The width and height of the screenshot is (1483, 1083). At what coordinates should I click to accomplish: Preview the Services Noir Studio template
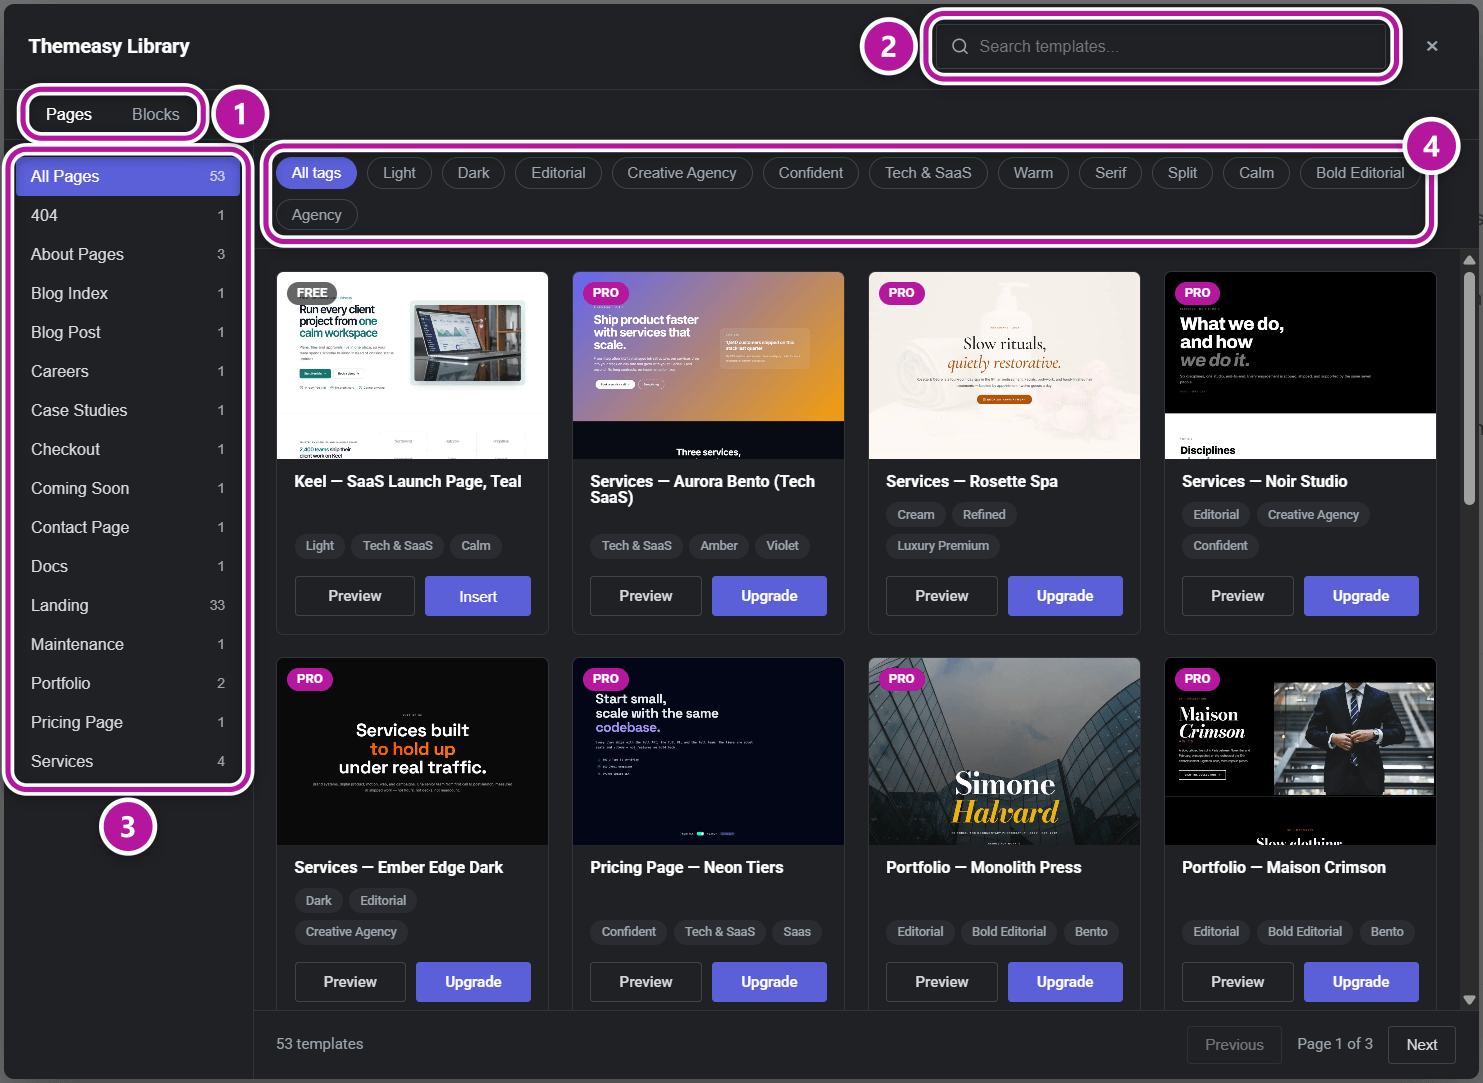pos(1238,596)
